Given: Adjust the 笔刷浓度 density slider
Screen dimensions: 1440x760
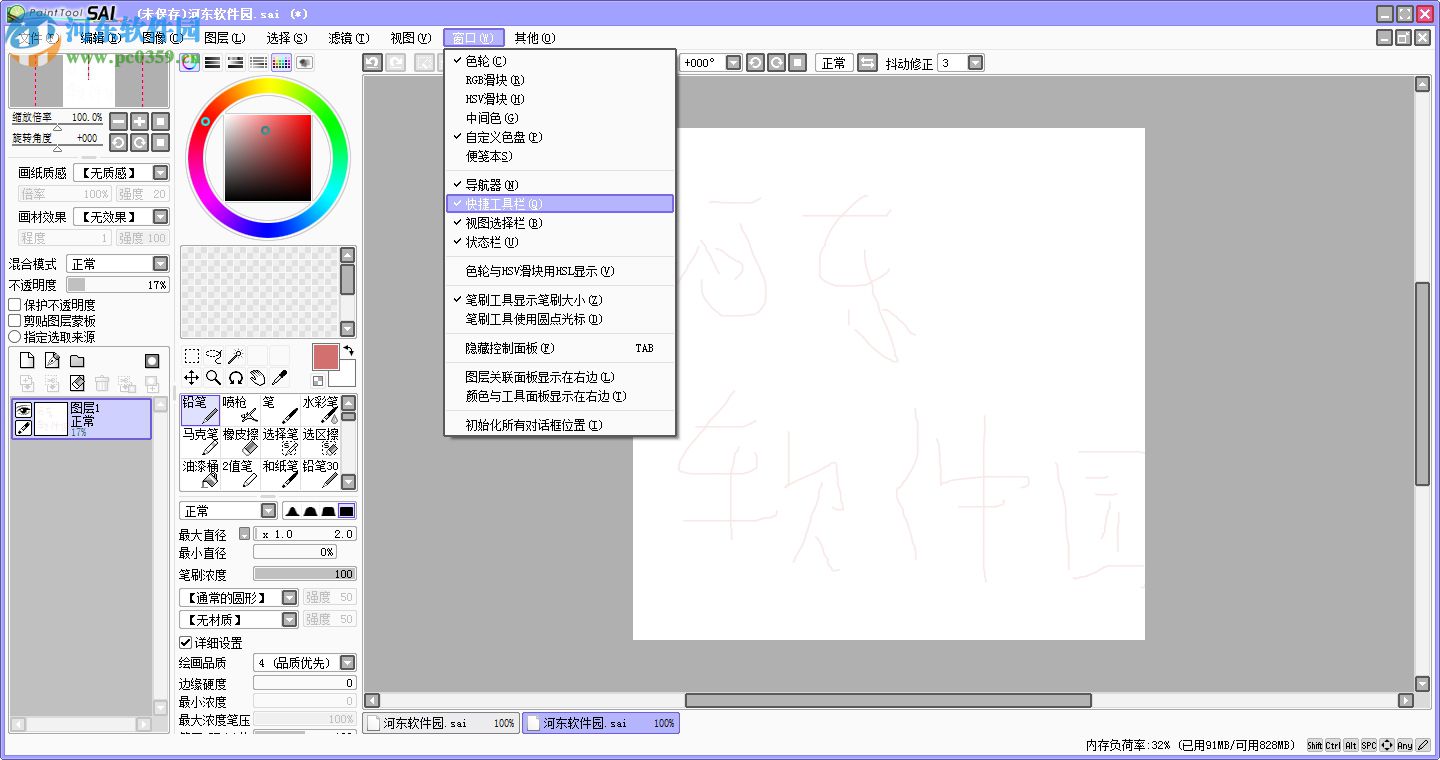Looking at the screenshot, I should tap(305, 574).
